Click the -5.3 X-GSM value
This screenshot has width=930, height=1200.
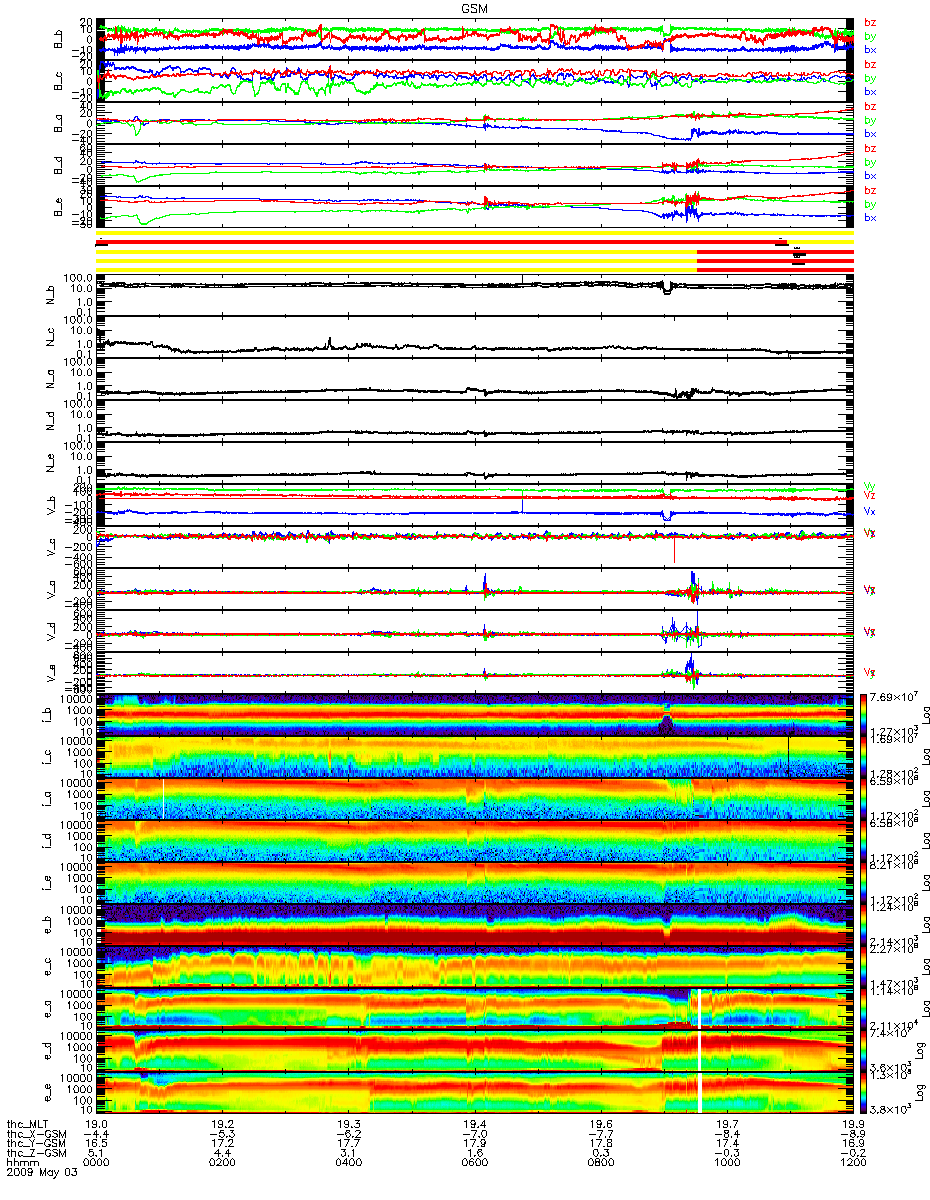coord(221,1133)
